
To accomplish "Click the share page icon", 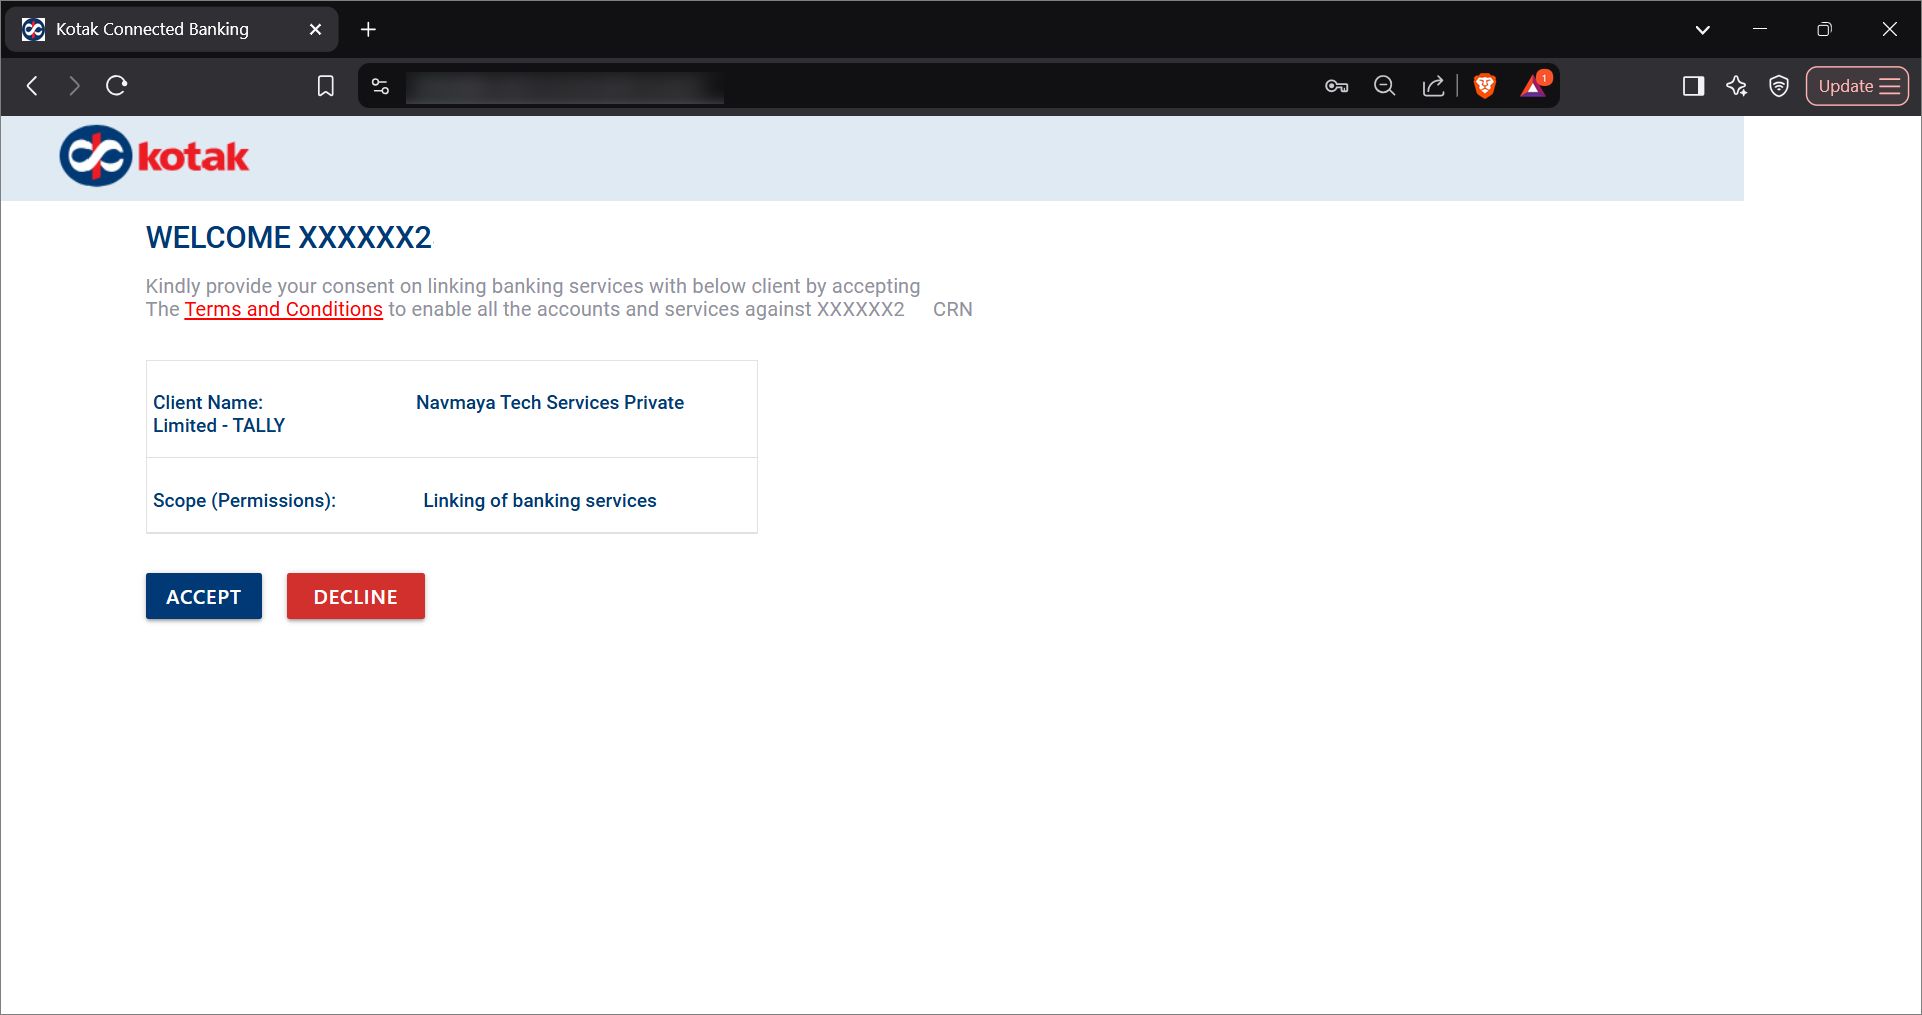I will [x=1433, y=86].
